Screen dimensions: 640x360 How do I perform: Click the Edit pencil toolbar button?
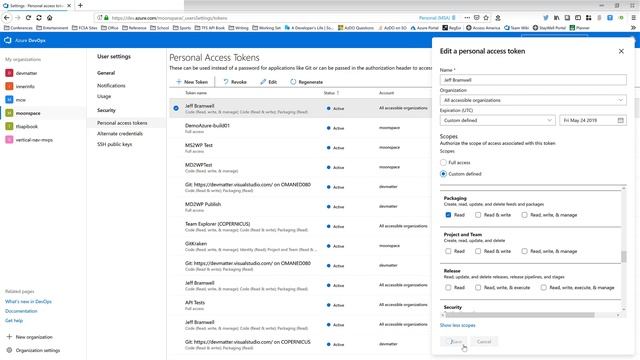[269, 82]
